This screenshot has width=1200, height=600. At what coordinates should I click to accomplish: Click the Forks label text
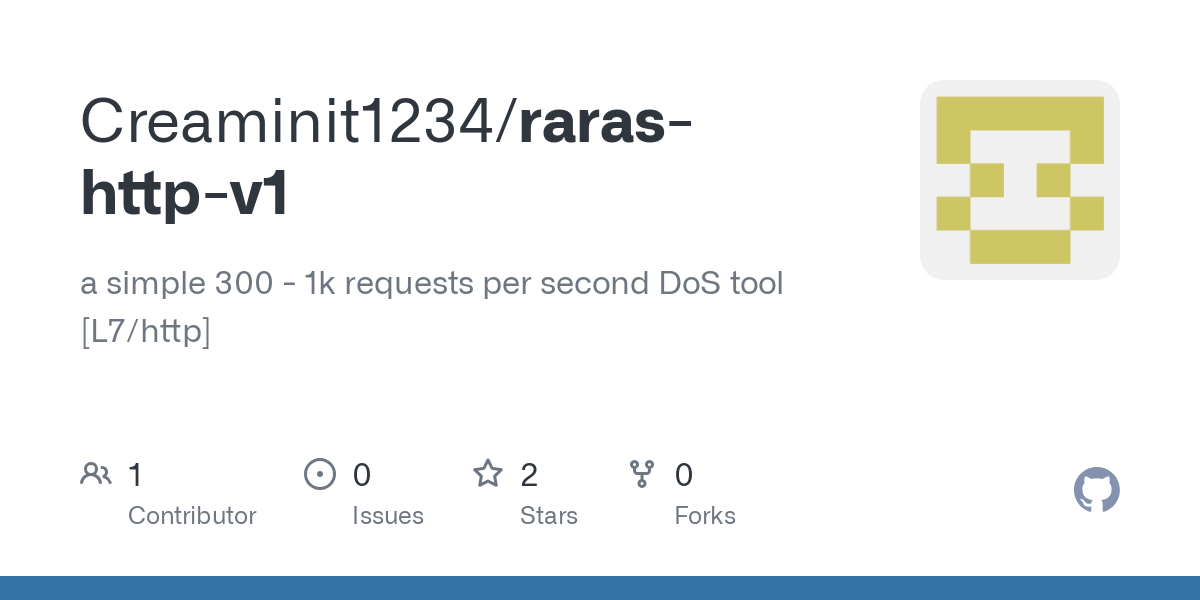click(x=705, y=516)
